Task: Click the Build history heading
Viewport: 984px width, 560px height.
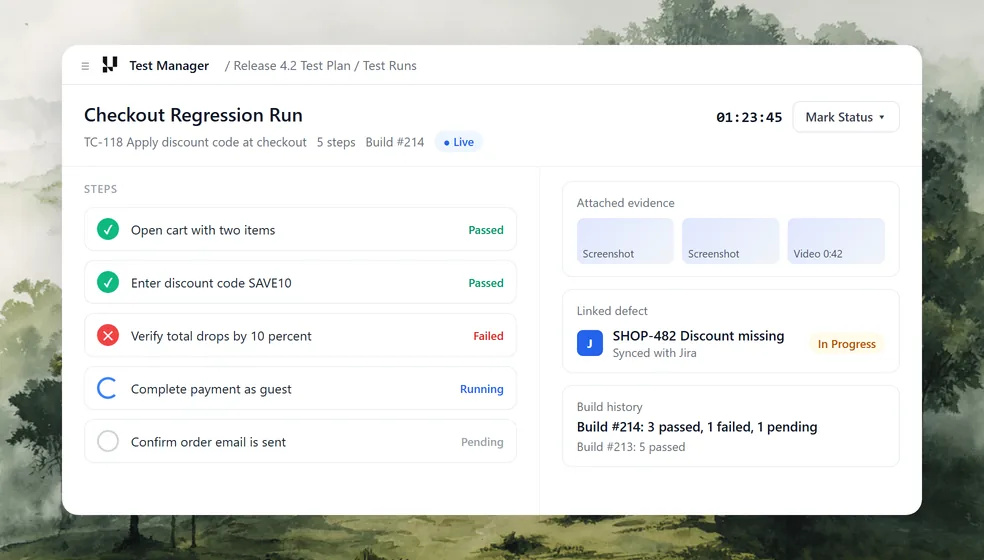Action: tap(609, 407)
